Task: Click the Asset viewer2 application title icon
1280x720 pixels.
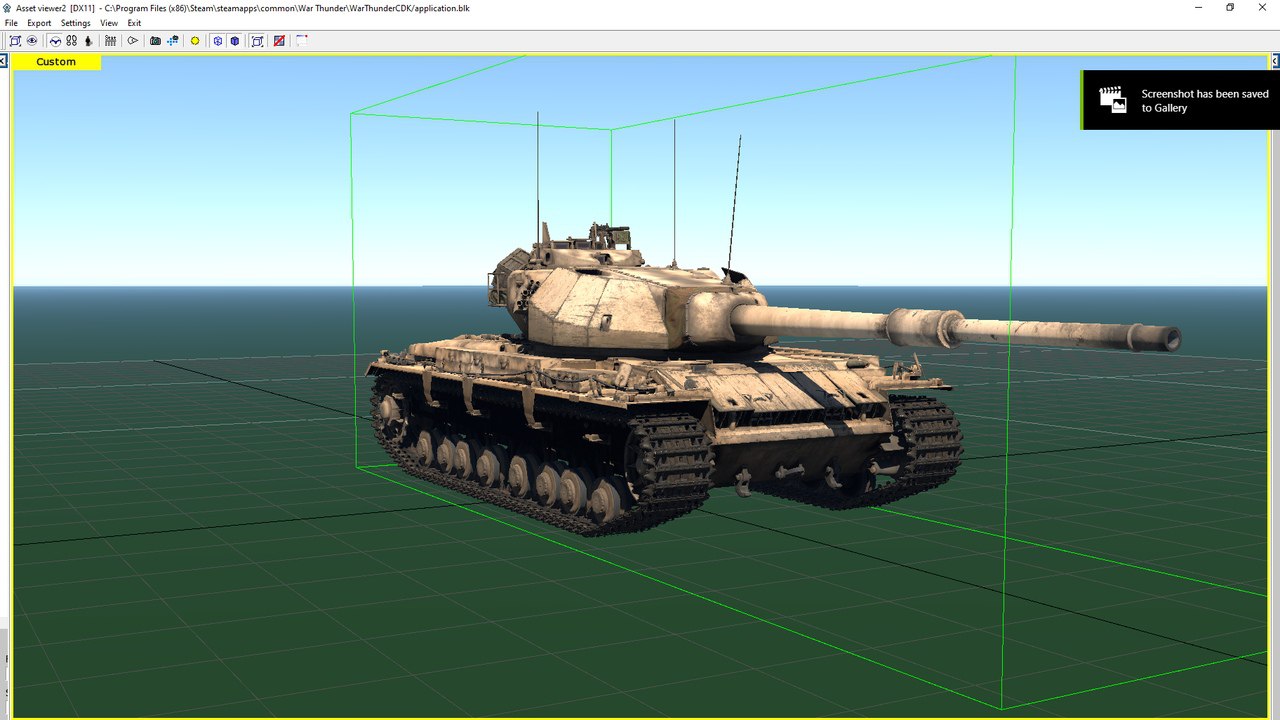Action: (x=7, y=7)
